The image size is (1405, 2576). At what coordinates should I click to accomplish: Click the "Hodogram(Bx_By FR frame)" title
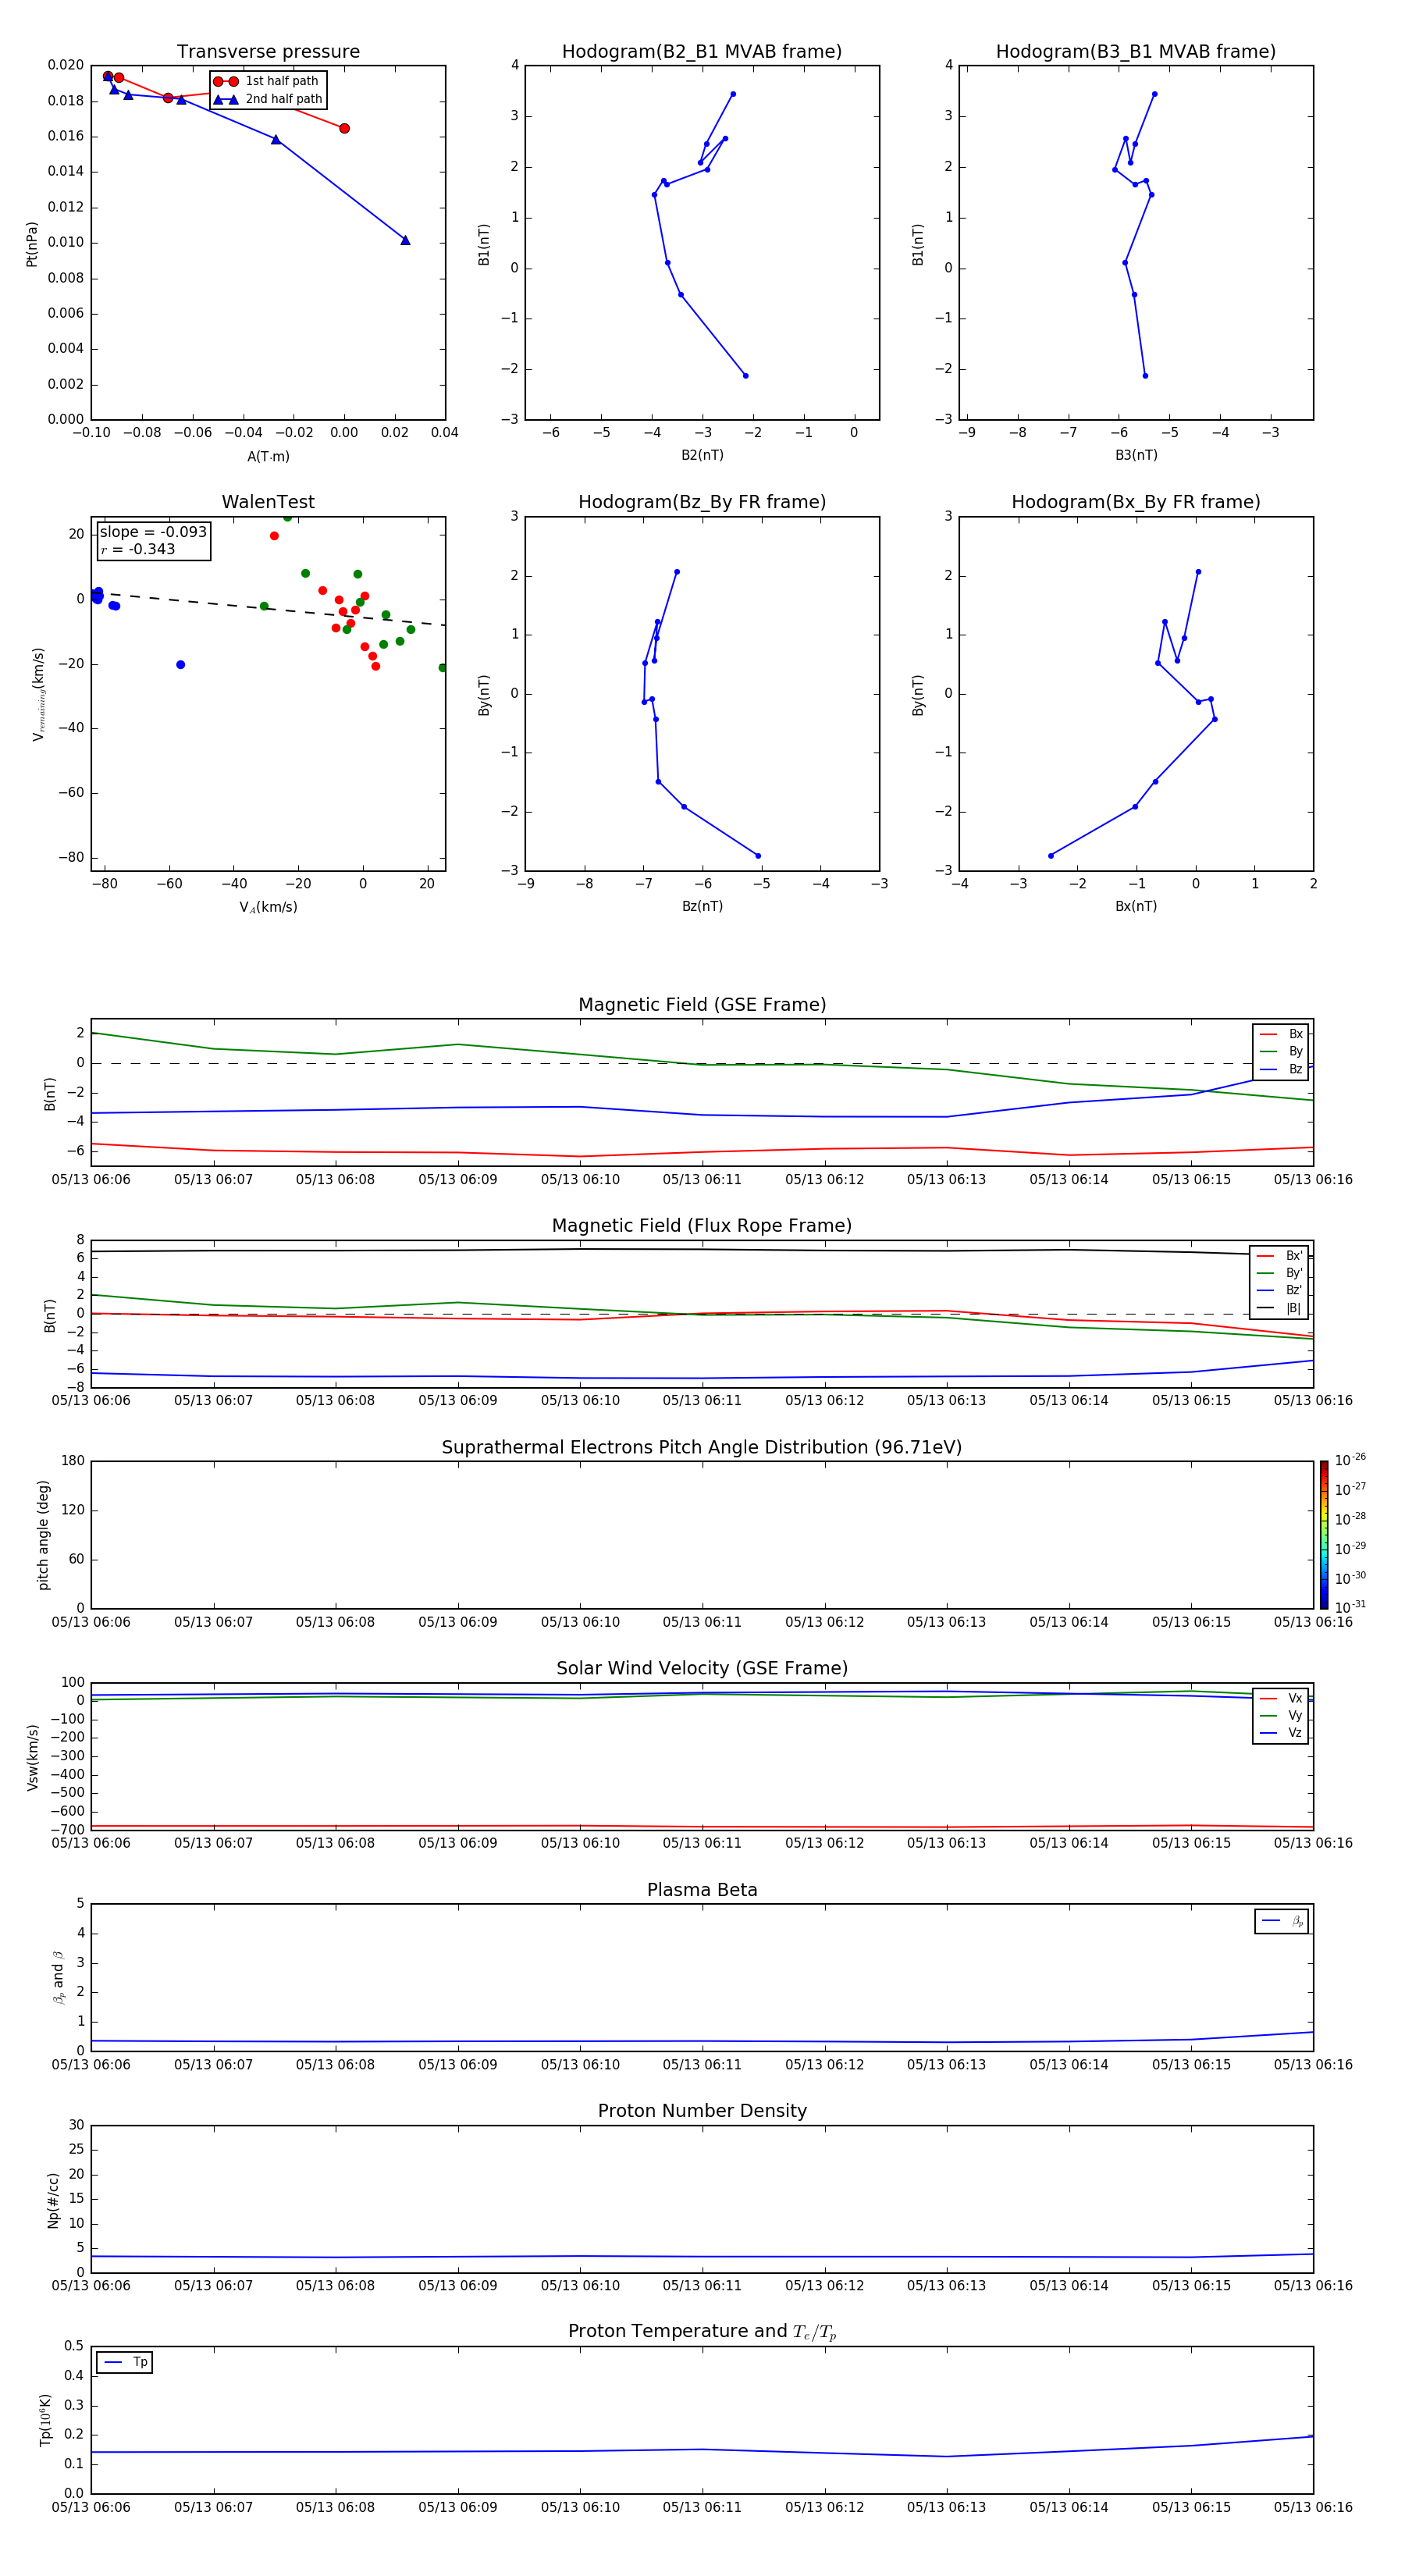tap(1136, 502)
